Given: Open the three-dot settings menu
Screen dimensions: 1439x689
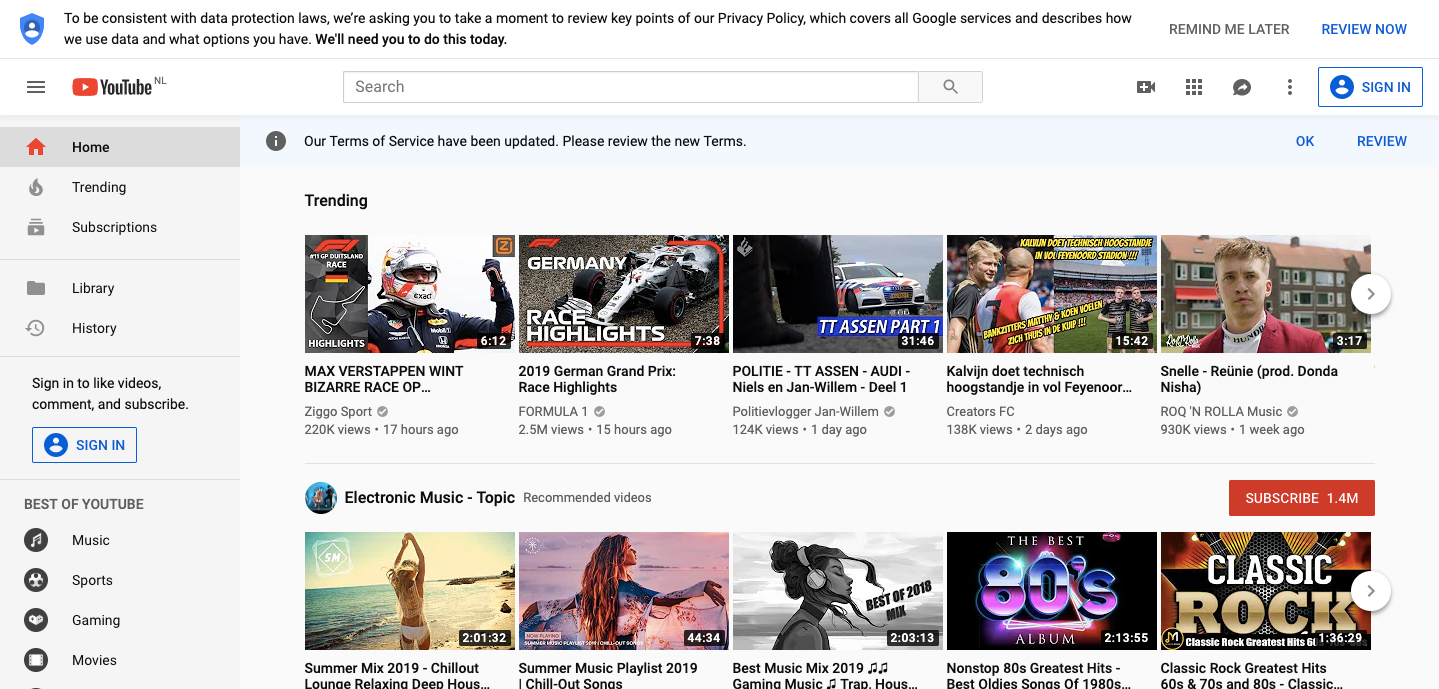Looking at the screenshot, I should (x=1290, y=87).
